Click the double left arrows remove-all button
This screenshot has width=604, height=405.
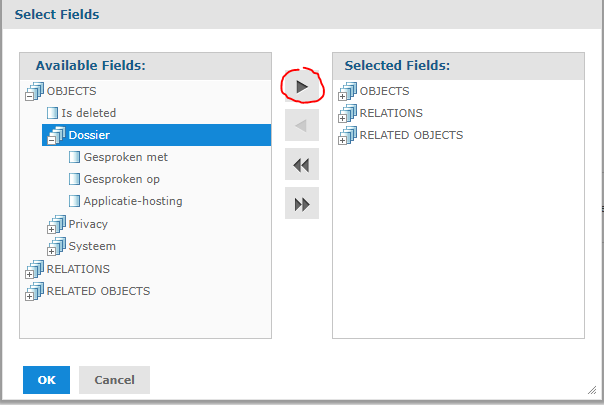pyautogui.click(x=302, y=164)
